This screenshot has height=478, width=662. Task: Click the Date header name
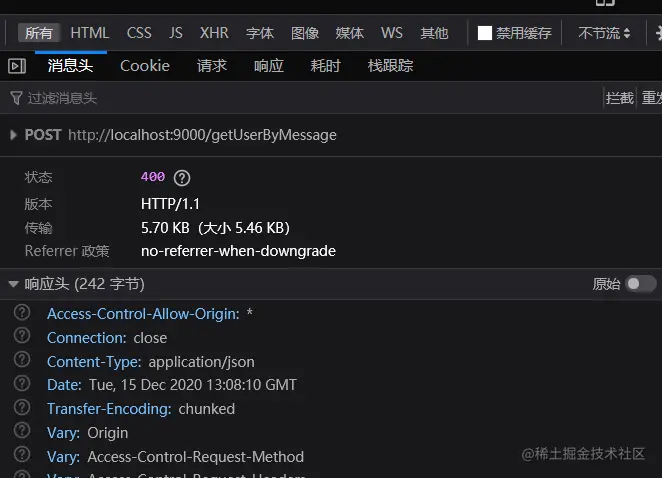pos(64,385)
